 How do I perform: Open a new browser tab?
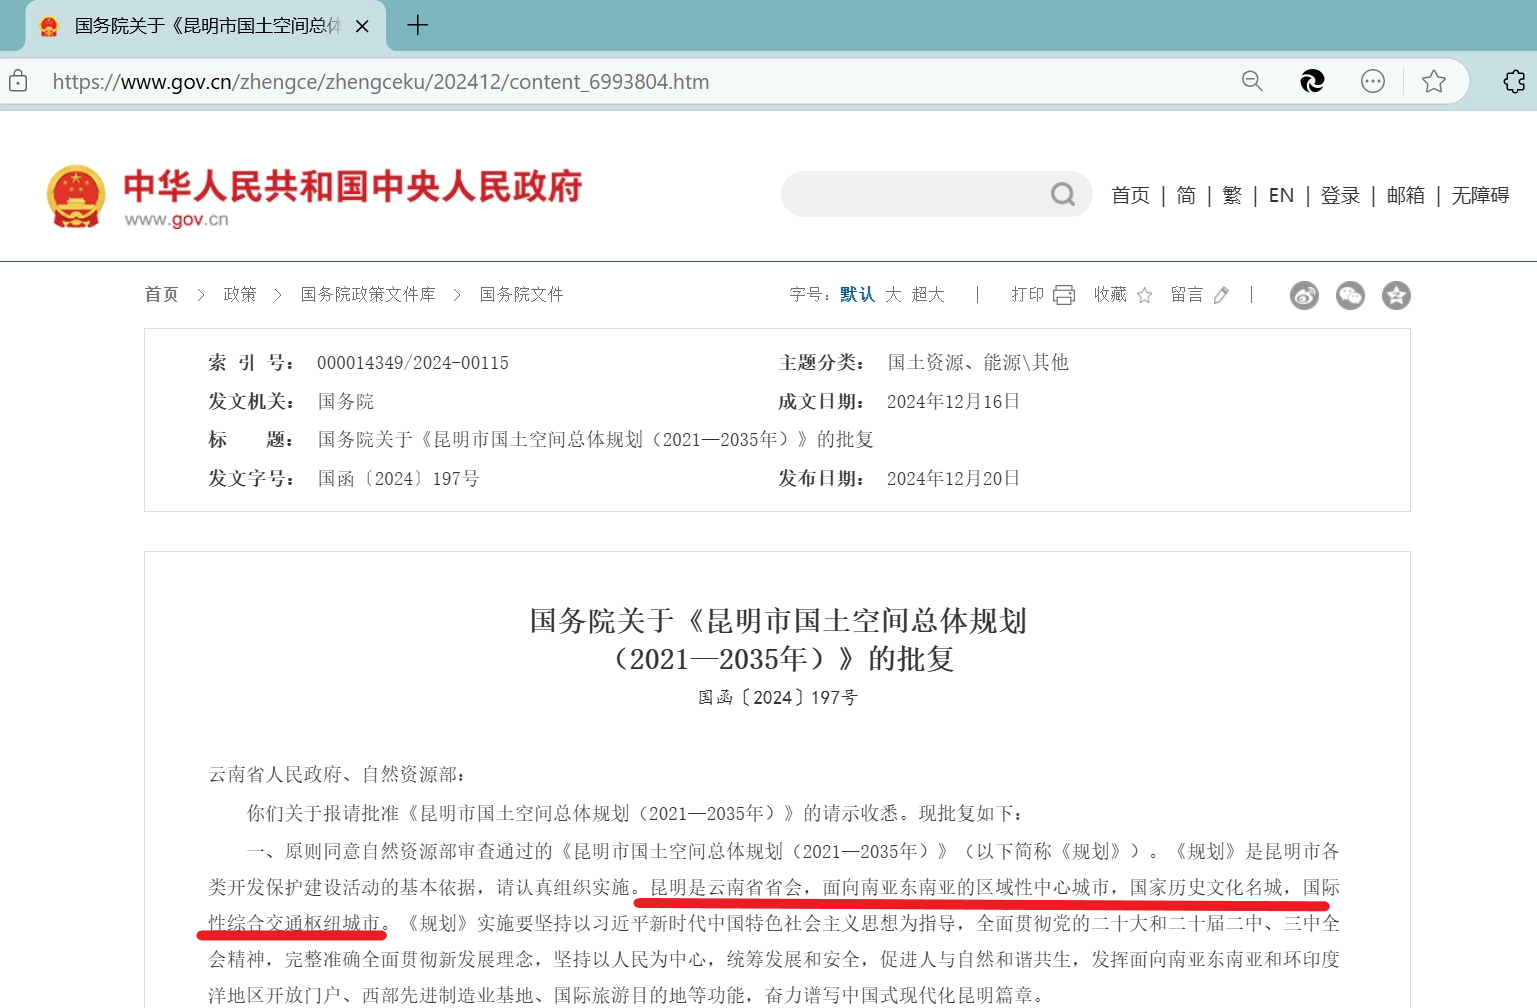click(x=418, y=26)
